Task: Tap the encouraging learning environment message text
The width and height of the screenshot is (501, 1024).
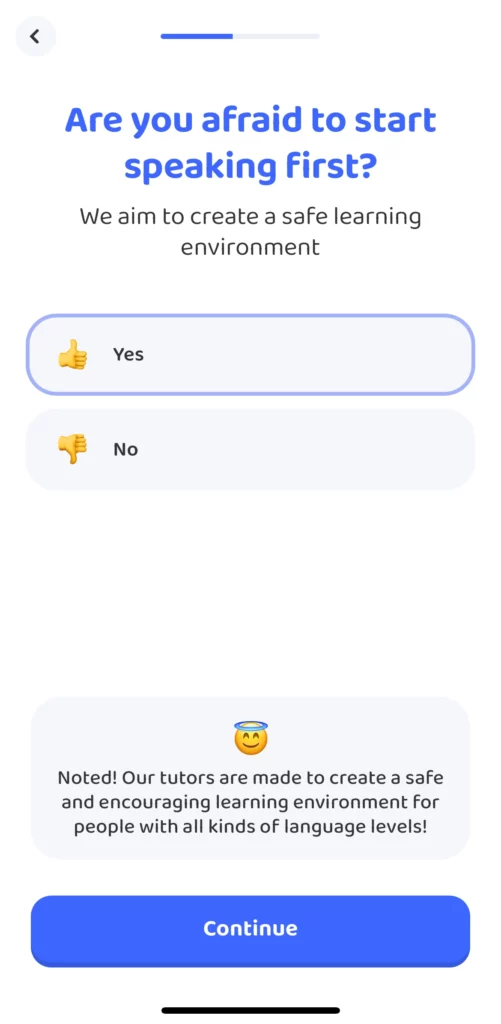Action: click(x=250, y=803)
